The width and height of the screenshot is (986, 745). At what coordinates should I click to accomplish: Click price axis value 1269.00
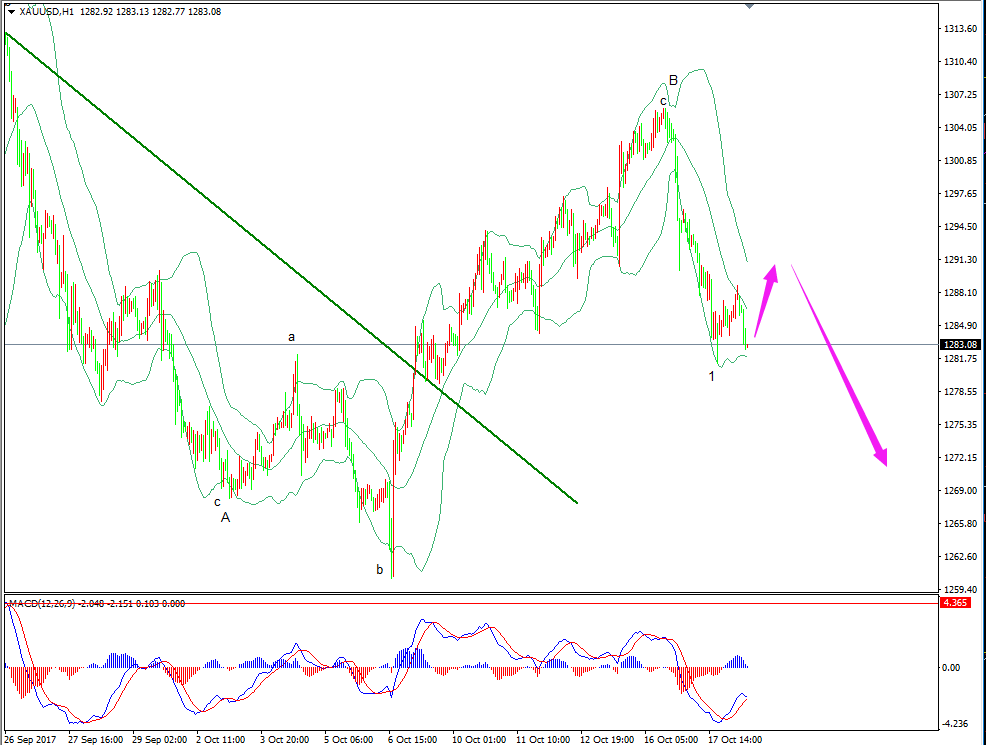(x=960, y=491)
